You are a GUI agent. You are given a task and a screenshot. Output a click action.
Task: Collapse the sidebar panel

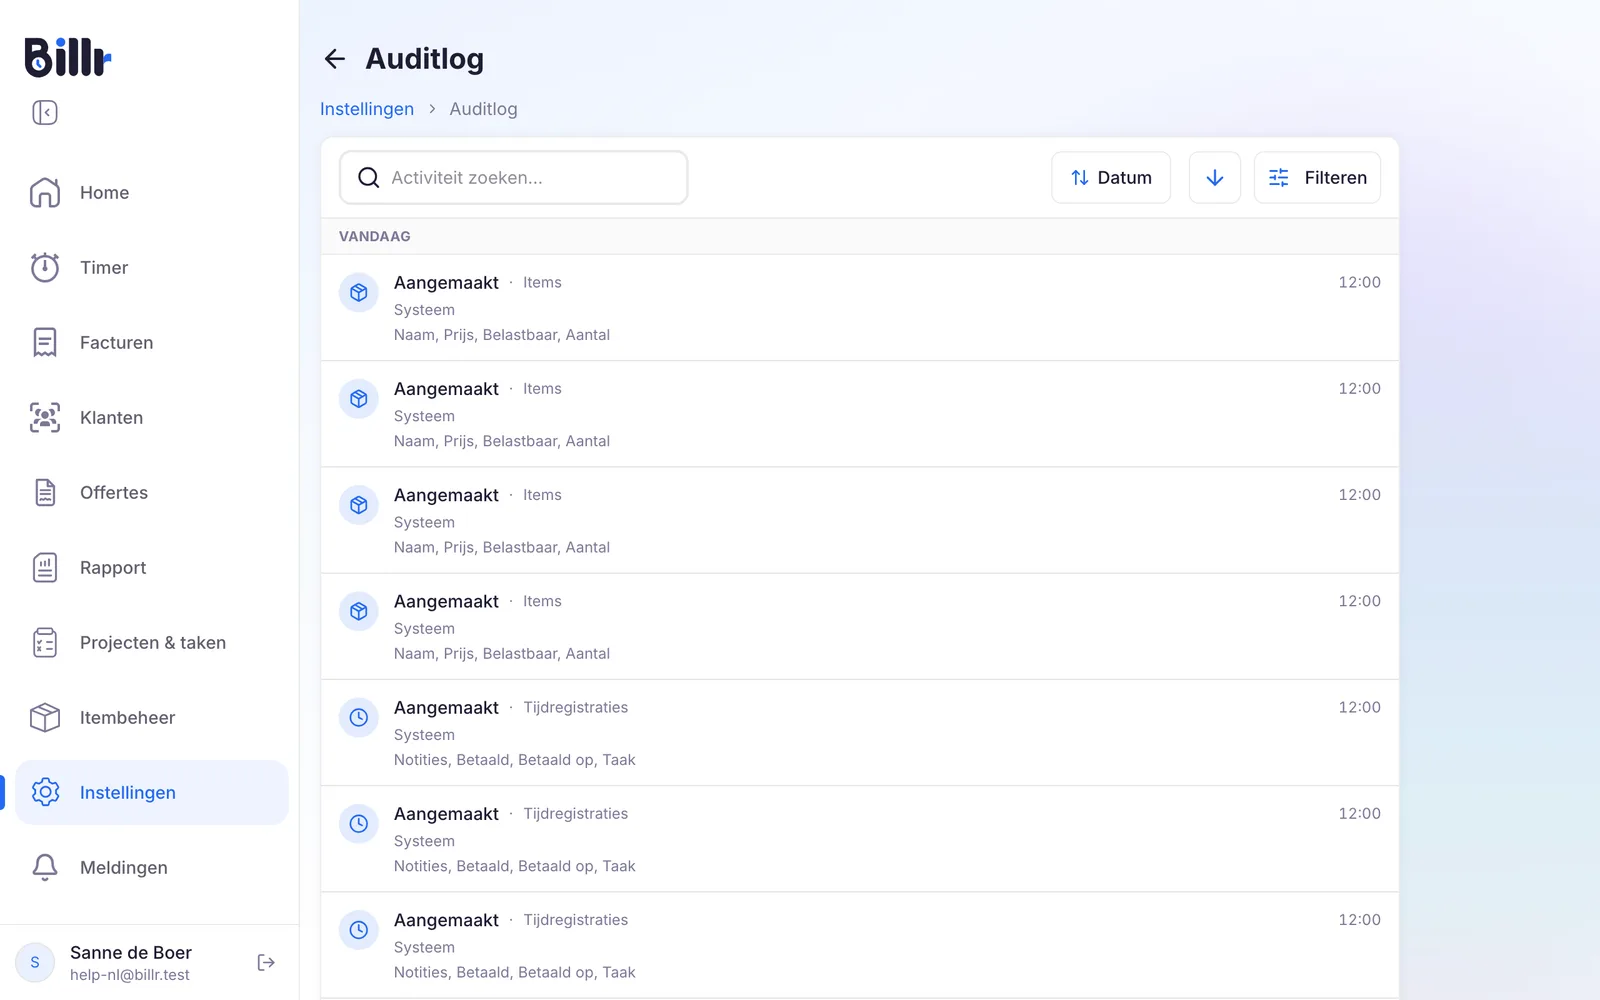tap(45, 113)
